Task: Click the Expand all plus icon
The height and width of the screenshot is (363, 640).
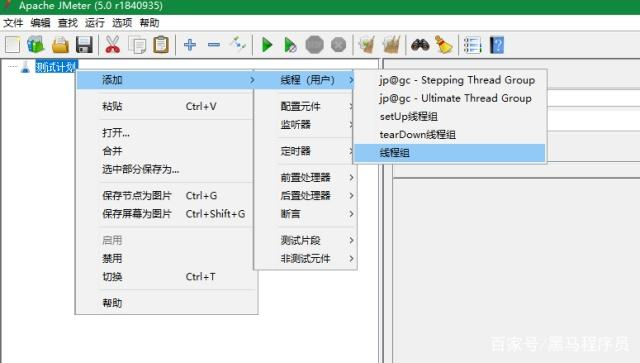Action: 190,45
